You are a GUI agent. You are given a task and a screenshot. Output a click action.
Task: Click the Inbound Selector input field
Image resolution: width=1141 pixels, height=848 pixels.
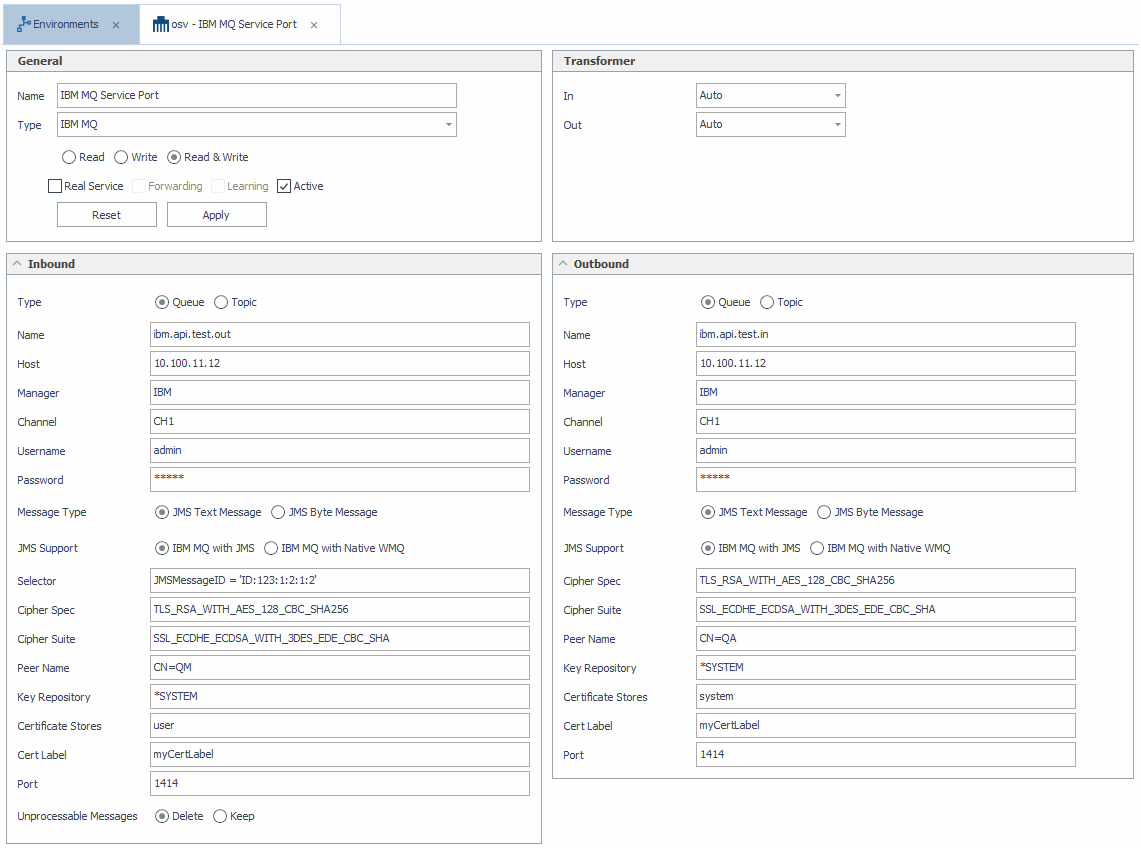[340, 581]
